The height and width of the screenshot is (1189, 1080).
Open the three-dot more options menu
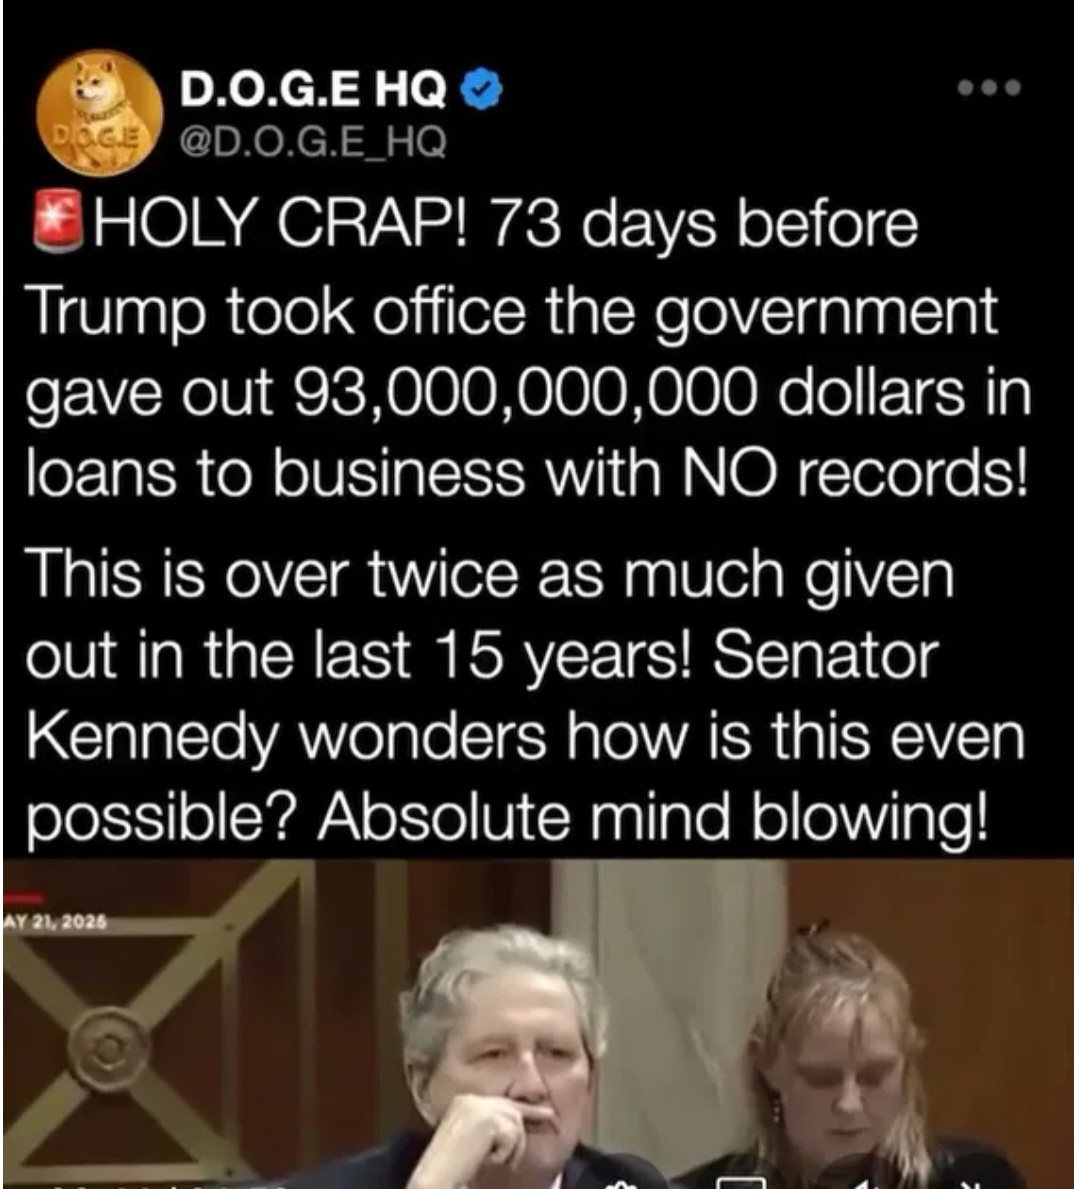pyautogui.click(x=988, y=87)
